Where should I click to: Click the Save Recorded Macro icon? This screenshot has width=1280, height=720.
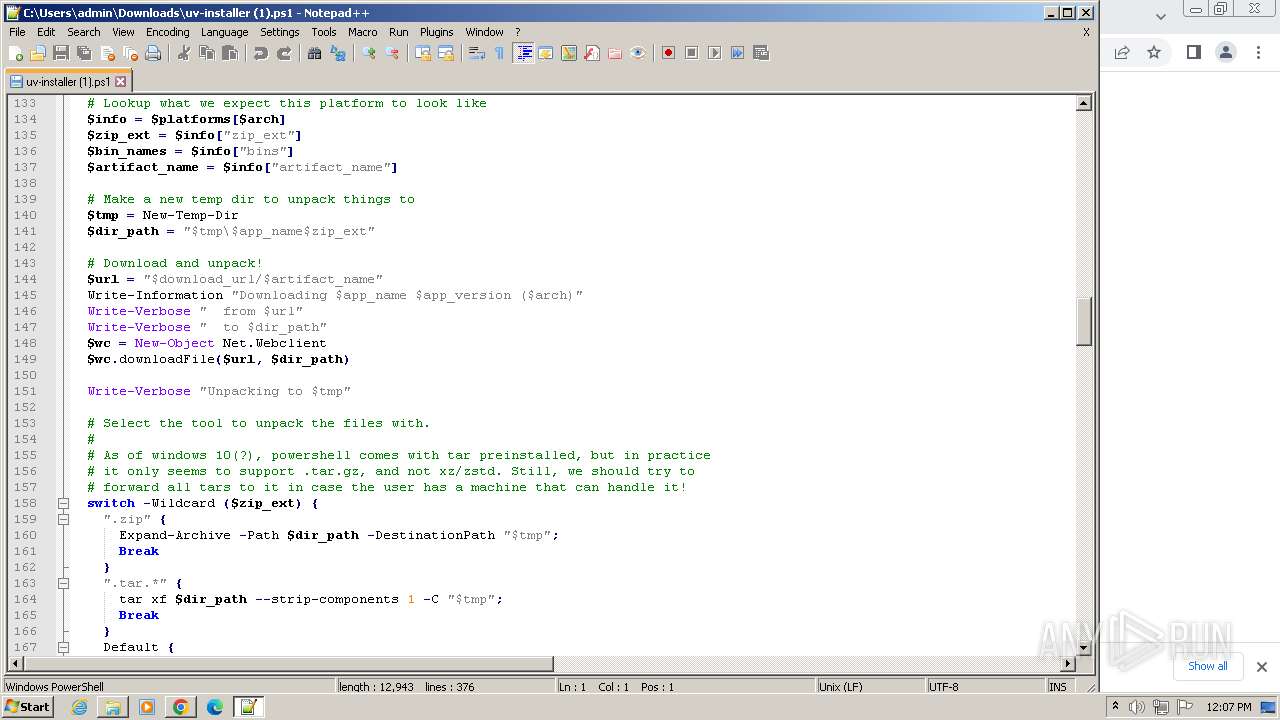click(761, 53)
